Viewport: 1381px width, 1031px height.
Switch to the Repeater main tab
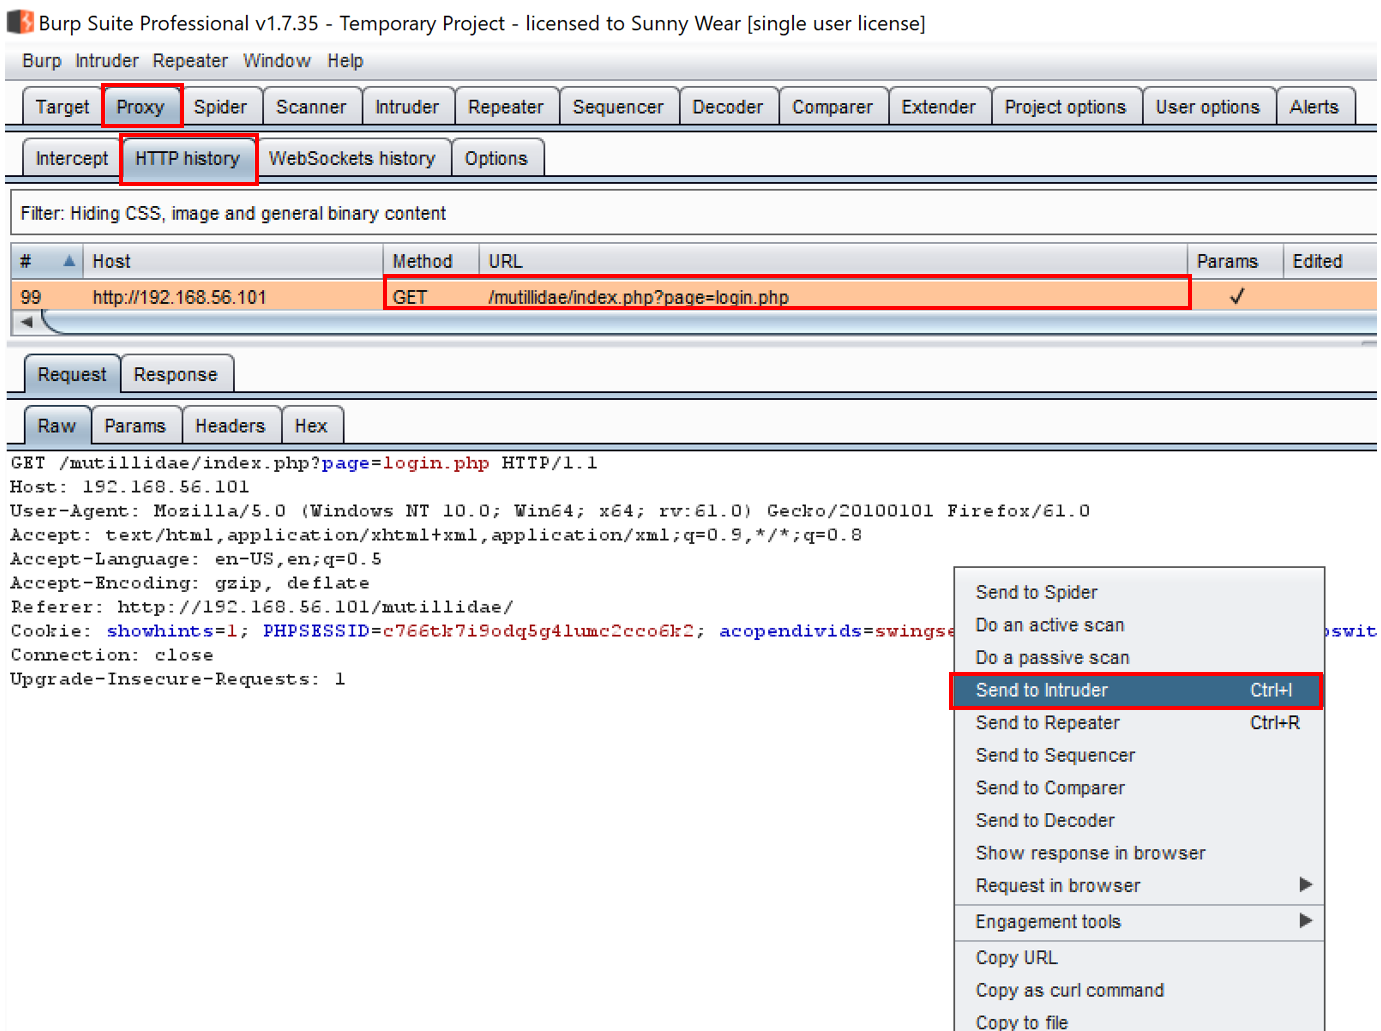coord(505,107)
